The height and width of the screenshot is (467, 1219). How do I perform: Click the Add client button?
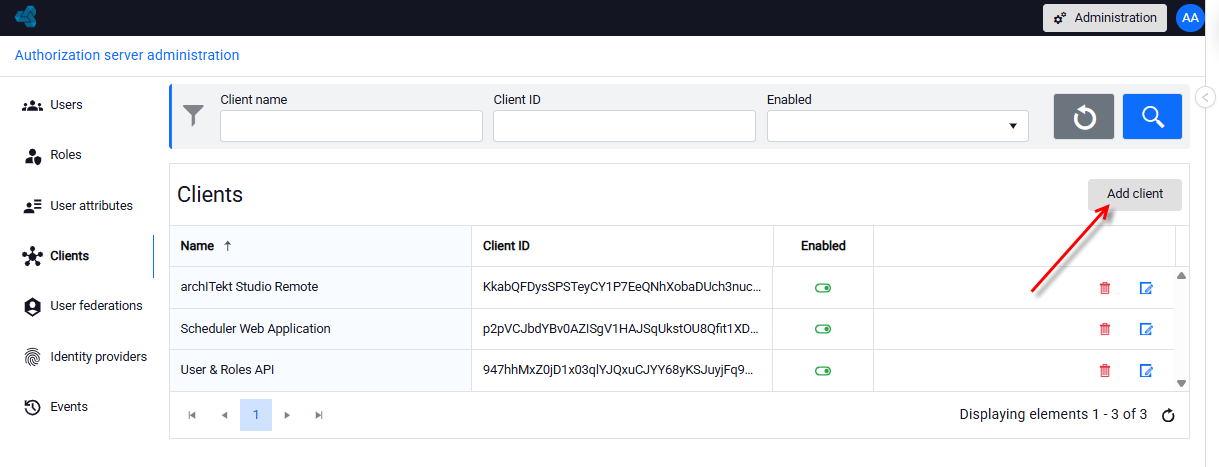coord(1135,194)
